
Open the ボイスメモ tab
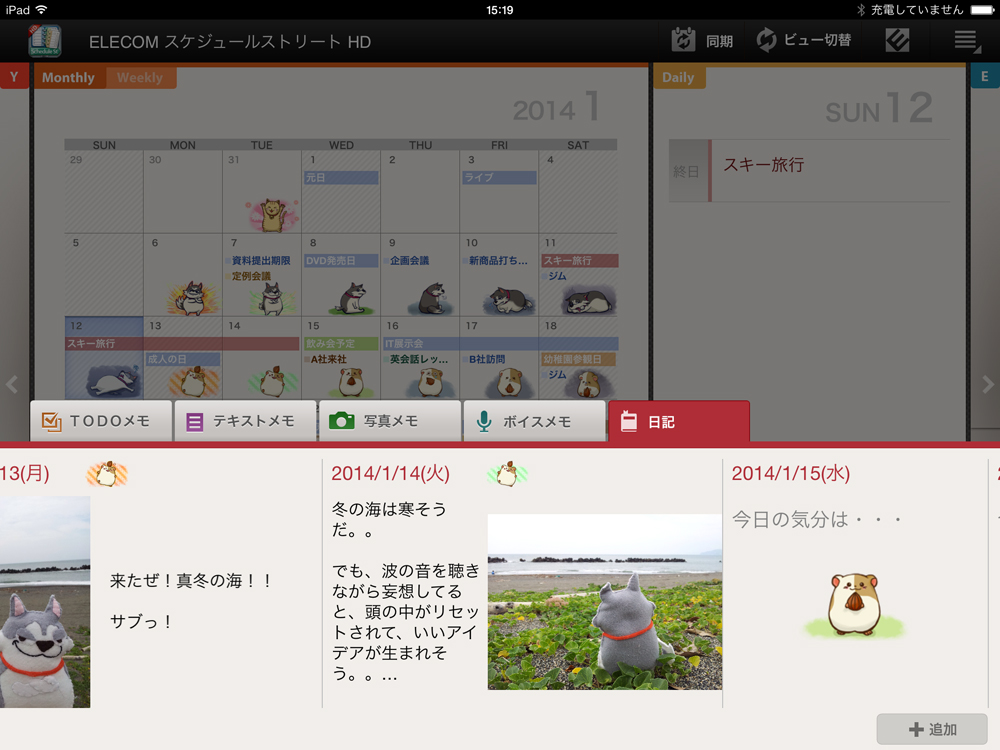(534, 421)
